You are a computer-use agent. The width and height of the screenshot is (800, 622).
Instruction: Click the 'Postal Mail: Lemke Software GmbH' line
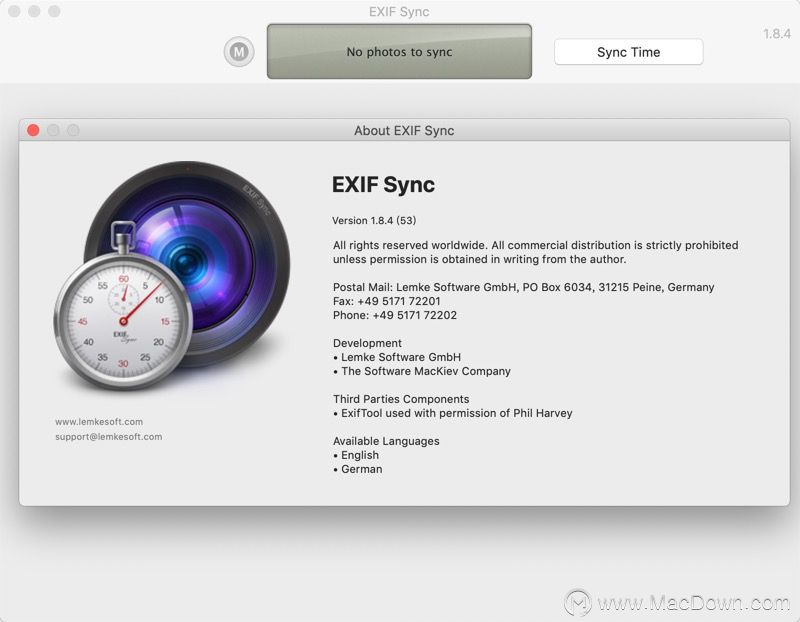[x=523, y=287]
